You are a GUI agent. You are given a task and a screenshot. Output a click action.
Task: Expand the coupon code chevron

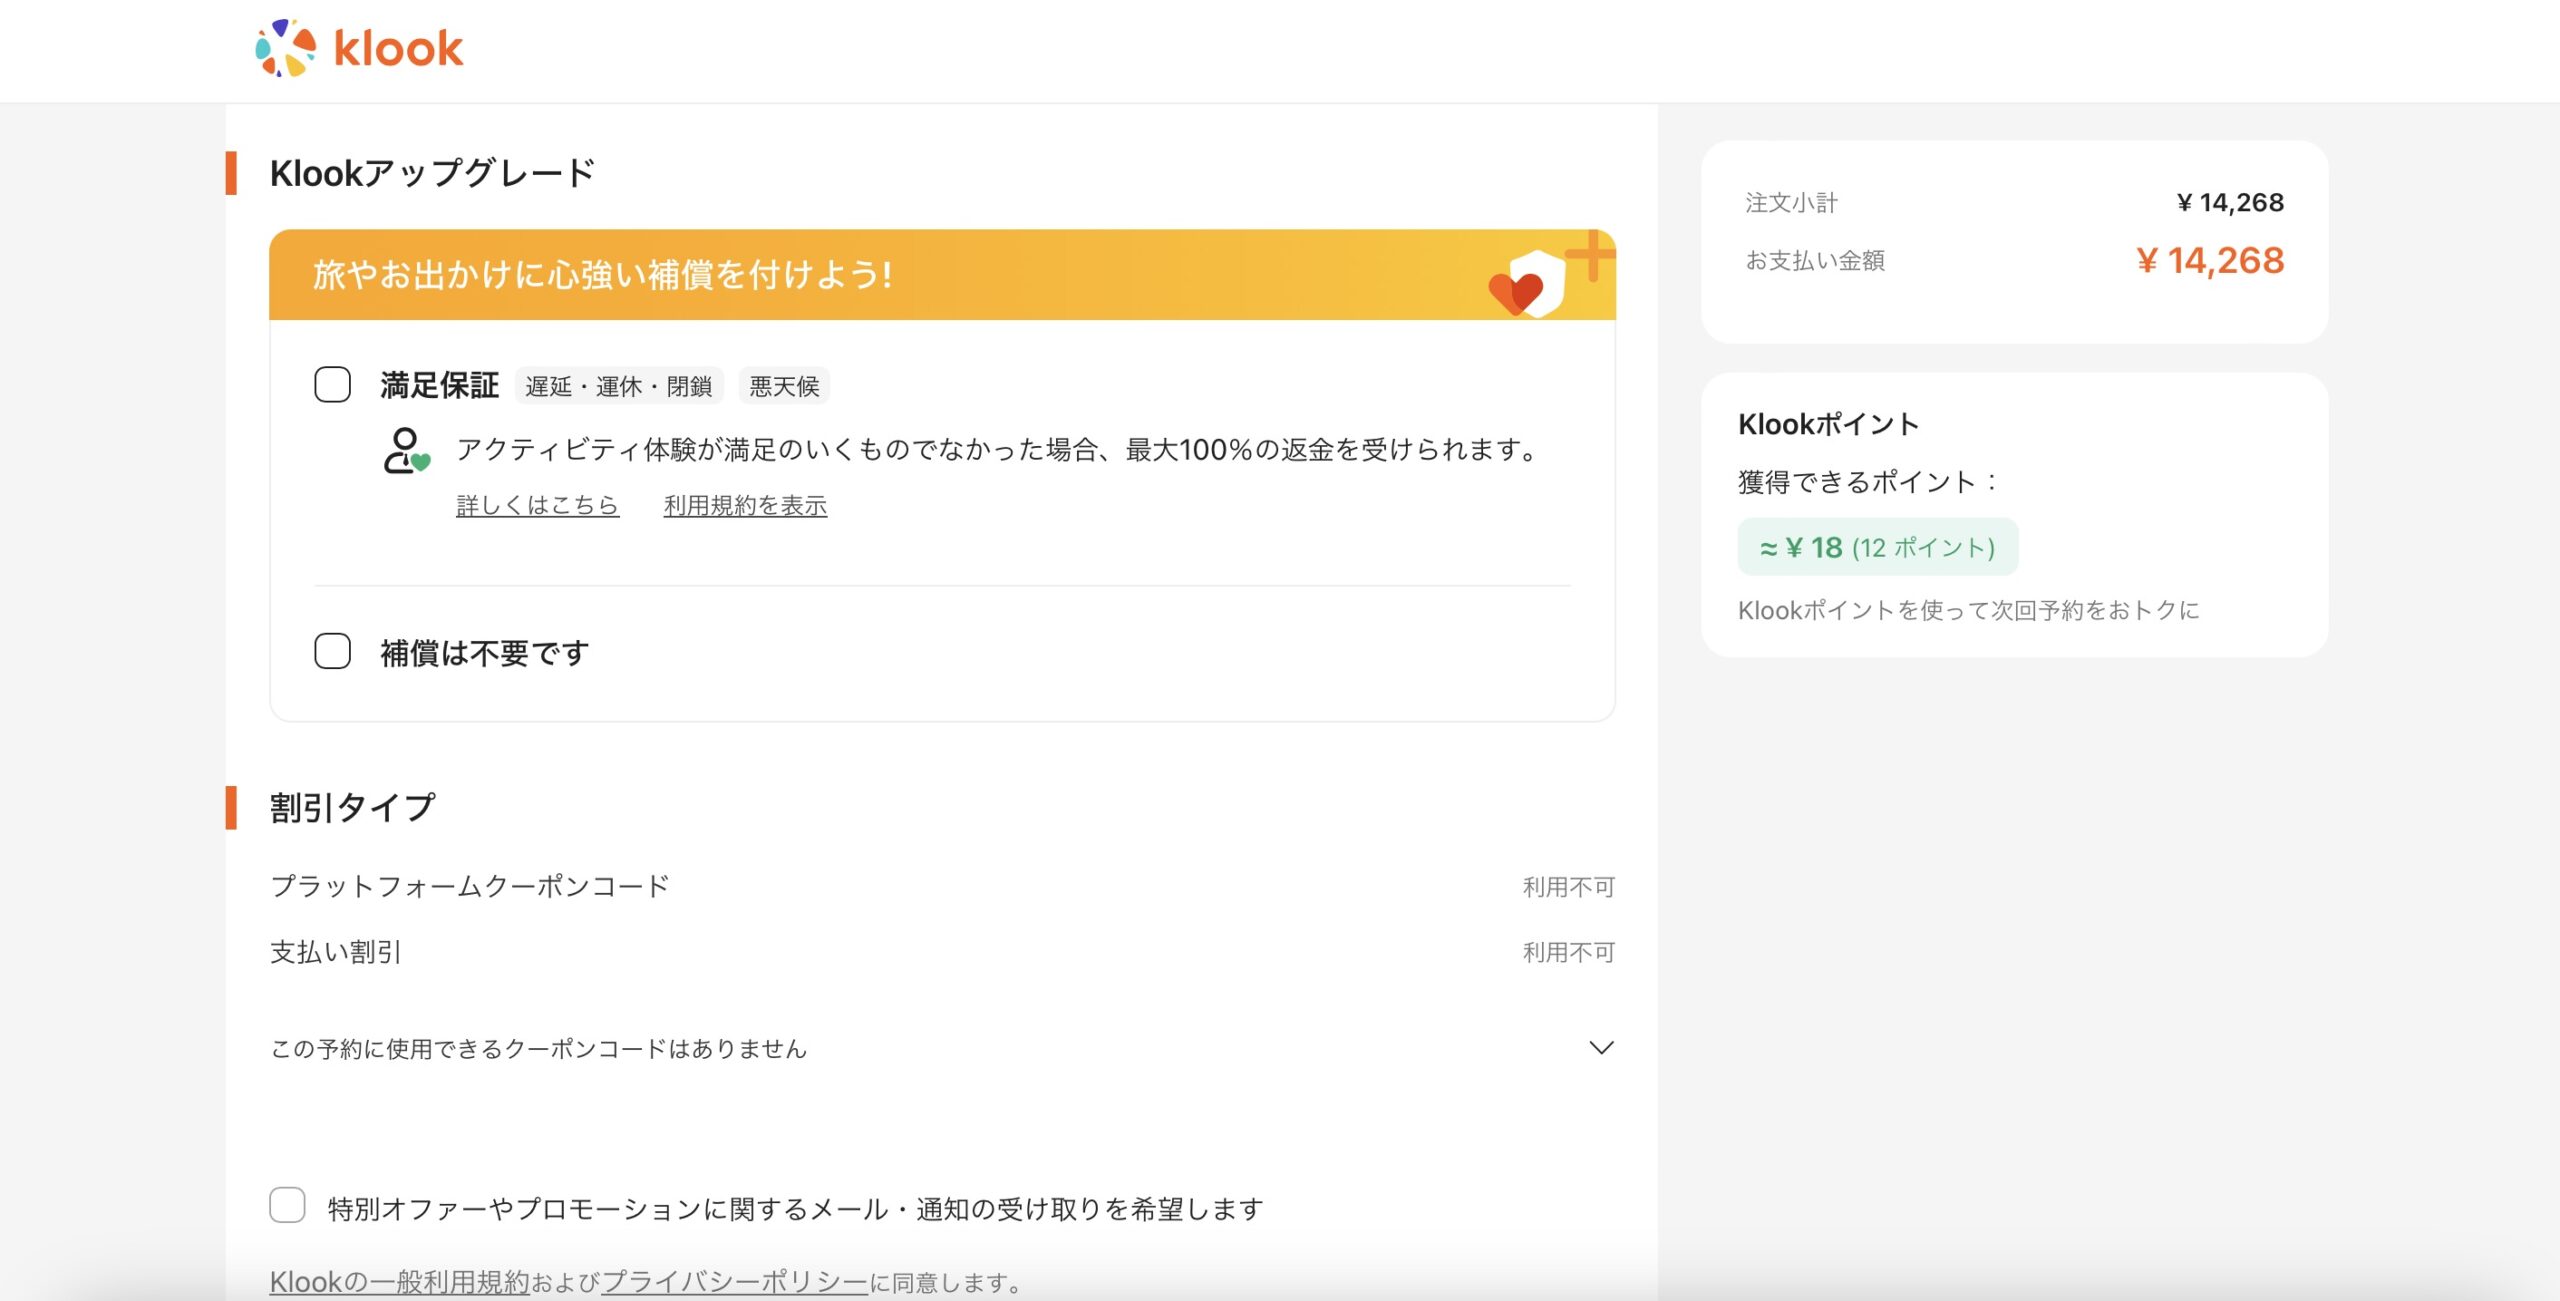pyautogui.click(x=1601, y=1048)
